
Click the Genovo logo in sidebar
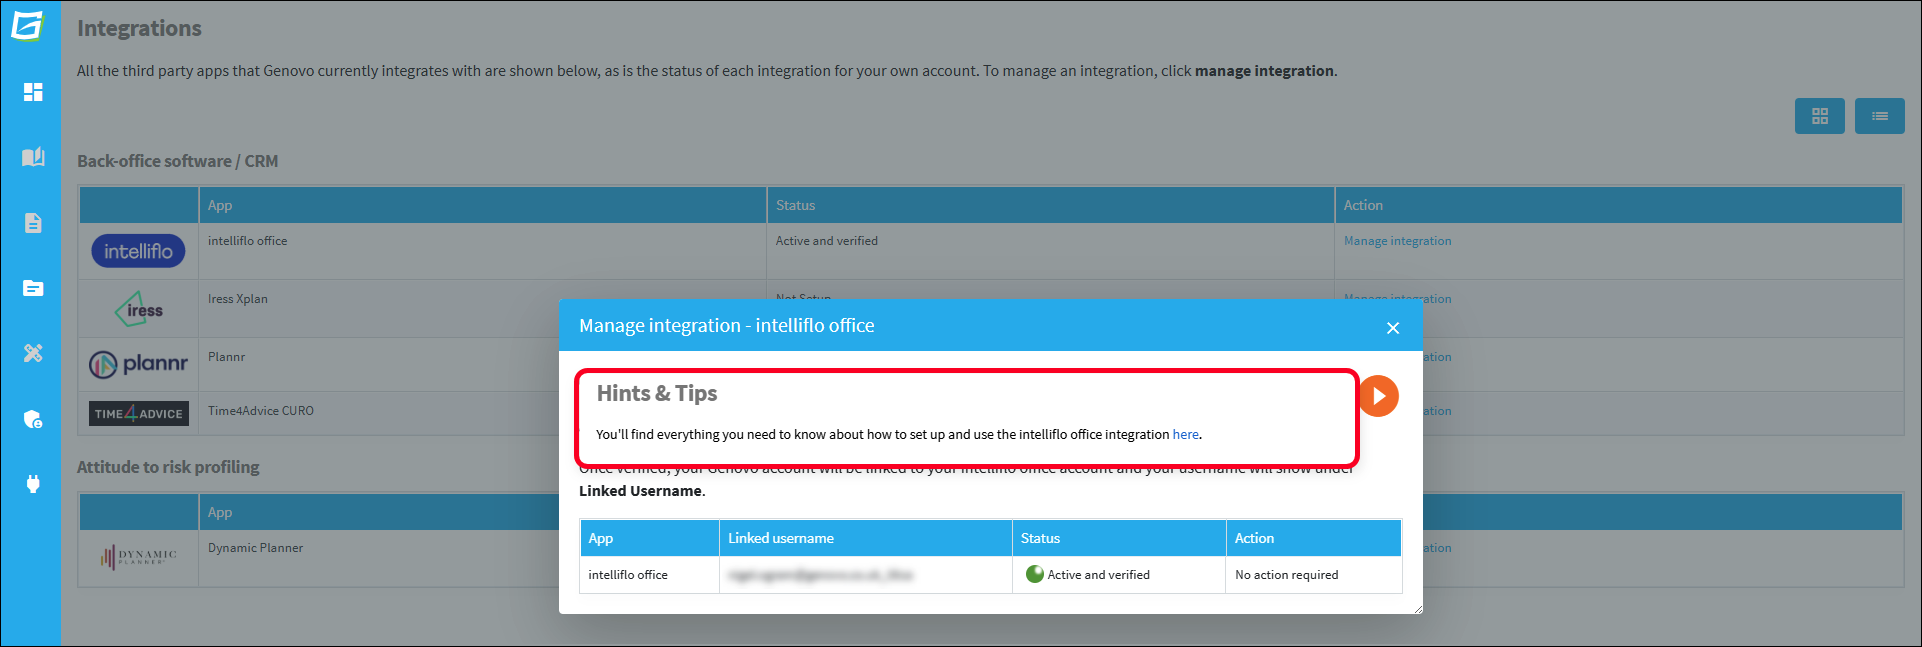(x=28, y=25)
